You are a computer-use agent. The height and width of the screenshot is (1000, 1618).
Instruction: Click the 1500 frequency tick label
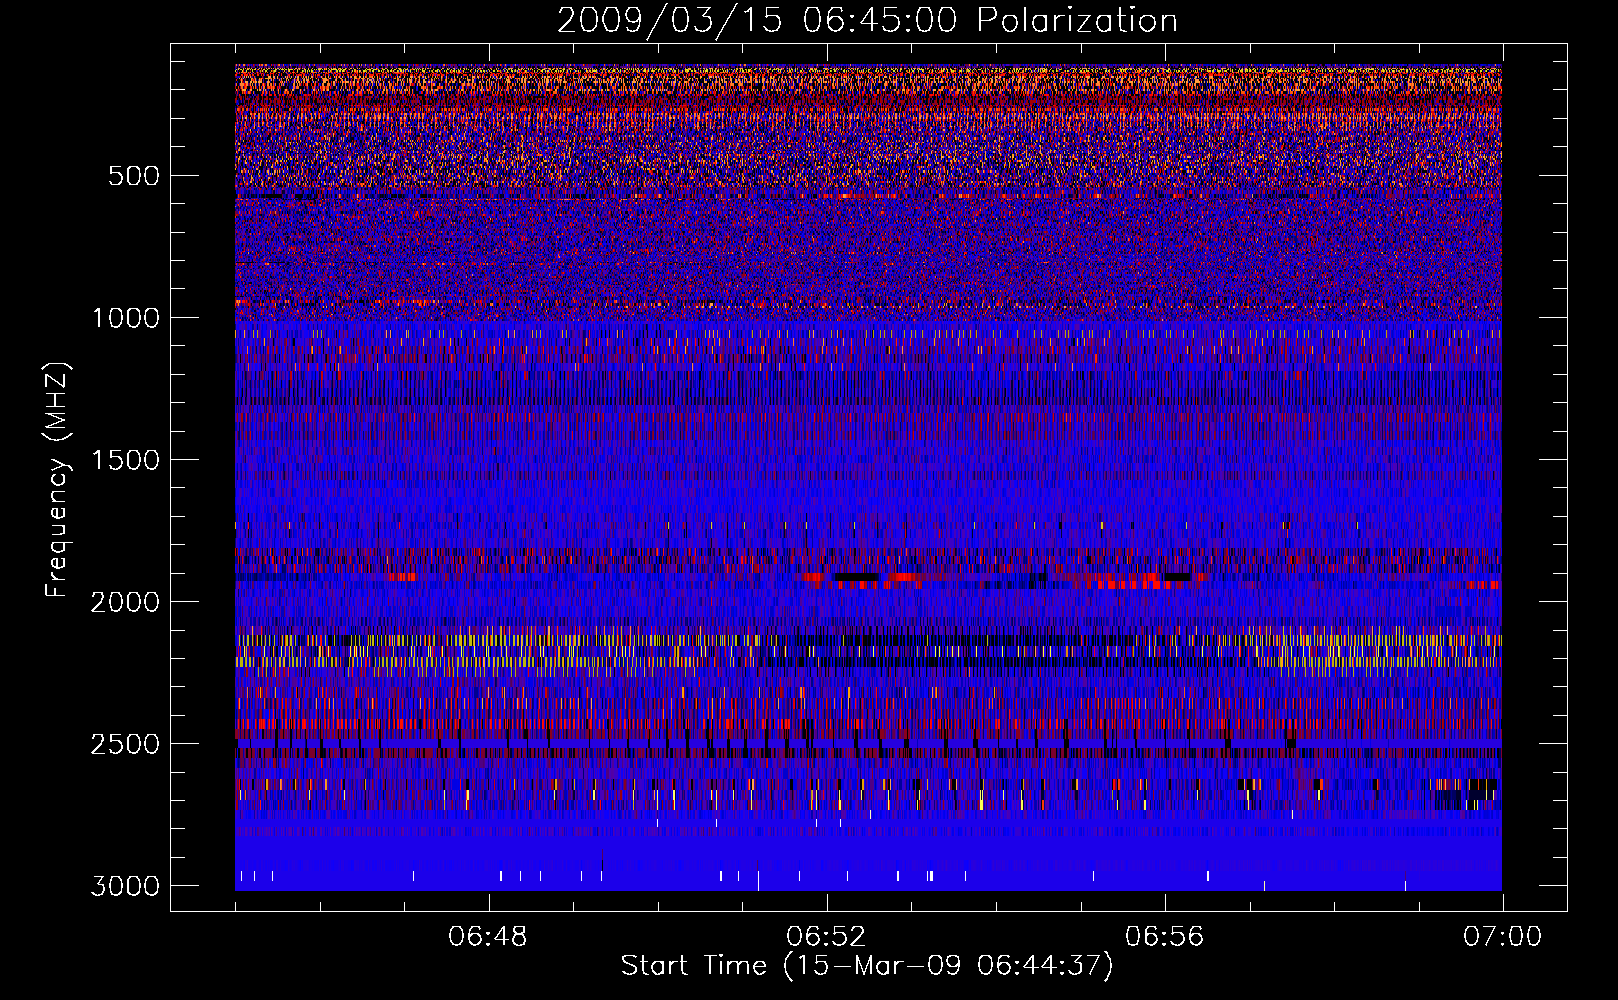point(125,460)
